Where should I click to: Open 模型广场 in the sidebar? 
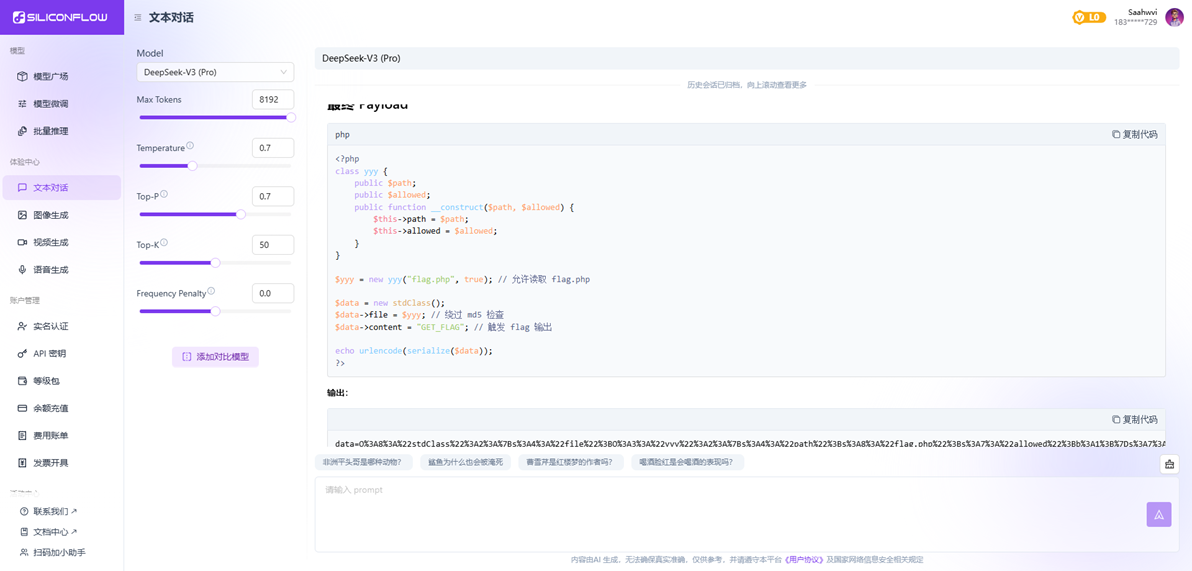(50, 77)
